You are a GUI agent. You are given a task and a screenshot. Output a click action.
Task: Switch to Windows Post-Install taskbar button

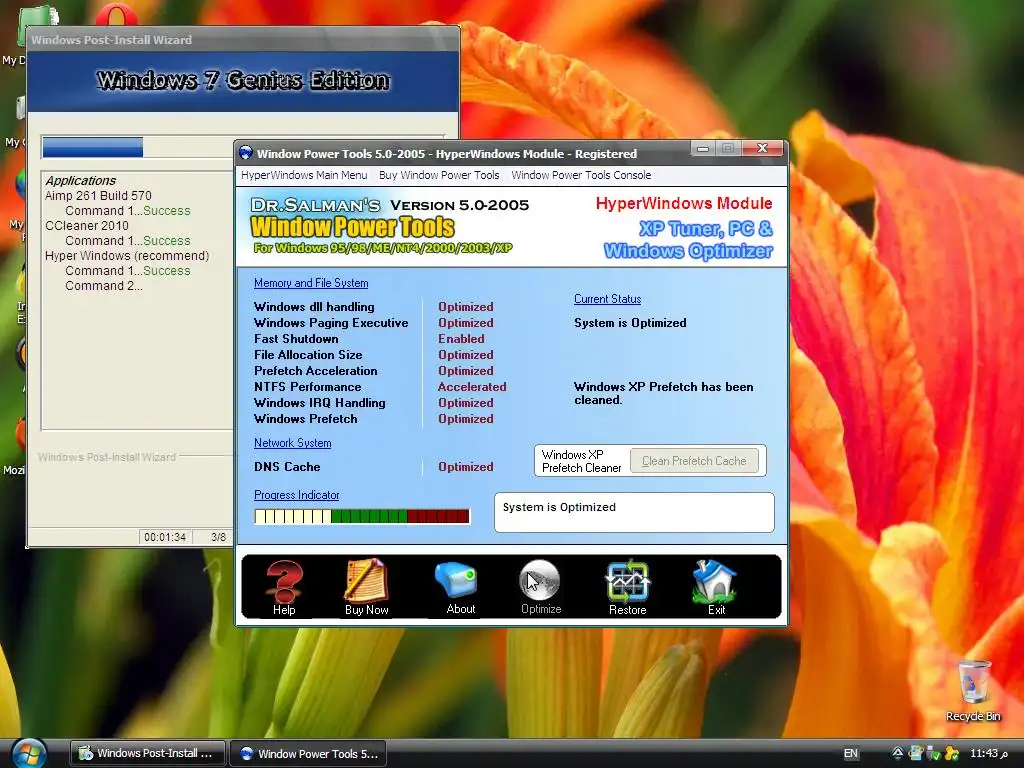click(148, 754)
